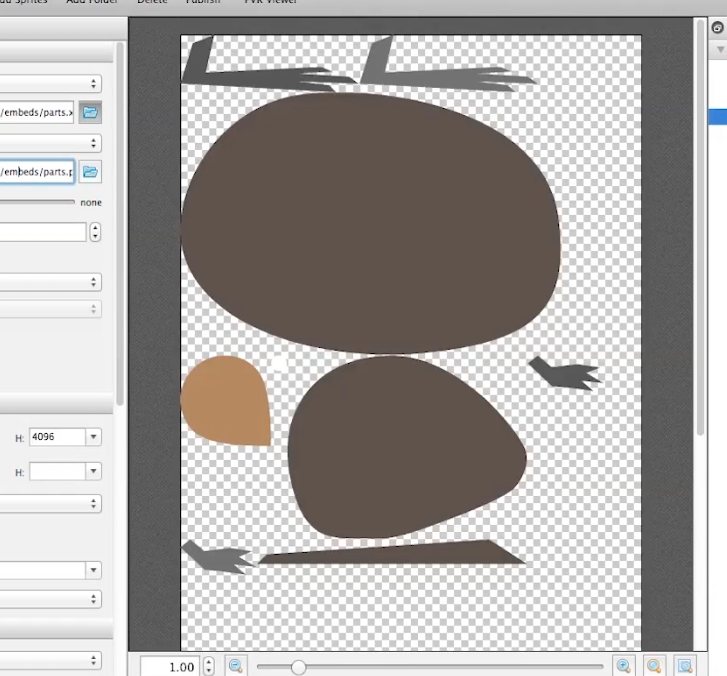727x676 pixels.
Task: Click stepper arrows next to 1.00 zoom
Action: 209,667
